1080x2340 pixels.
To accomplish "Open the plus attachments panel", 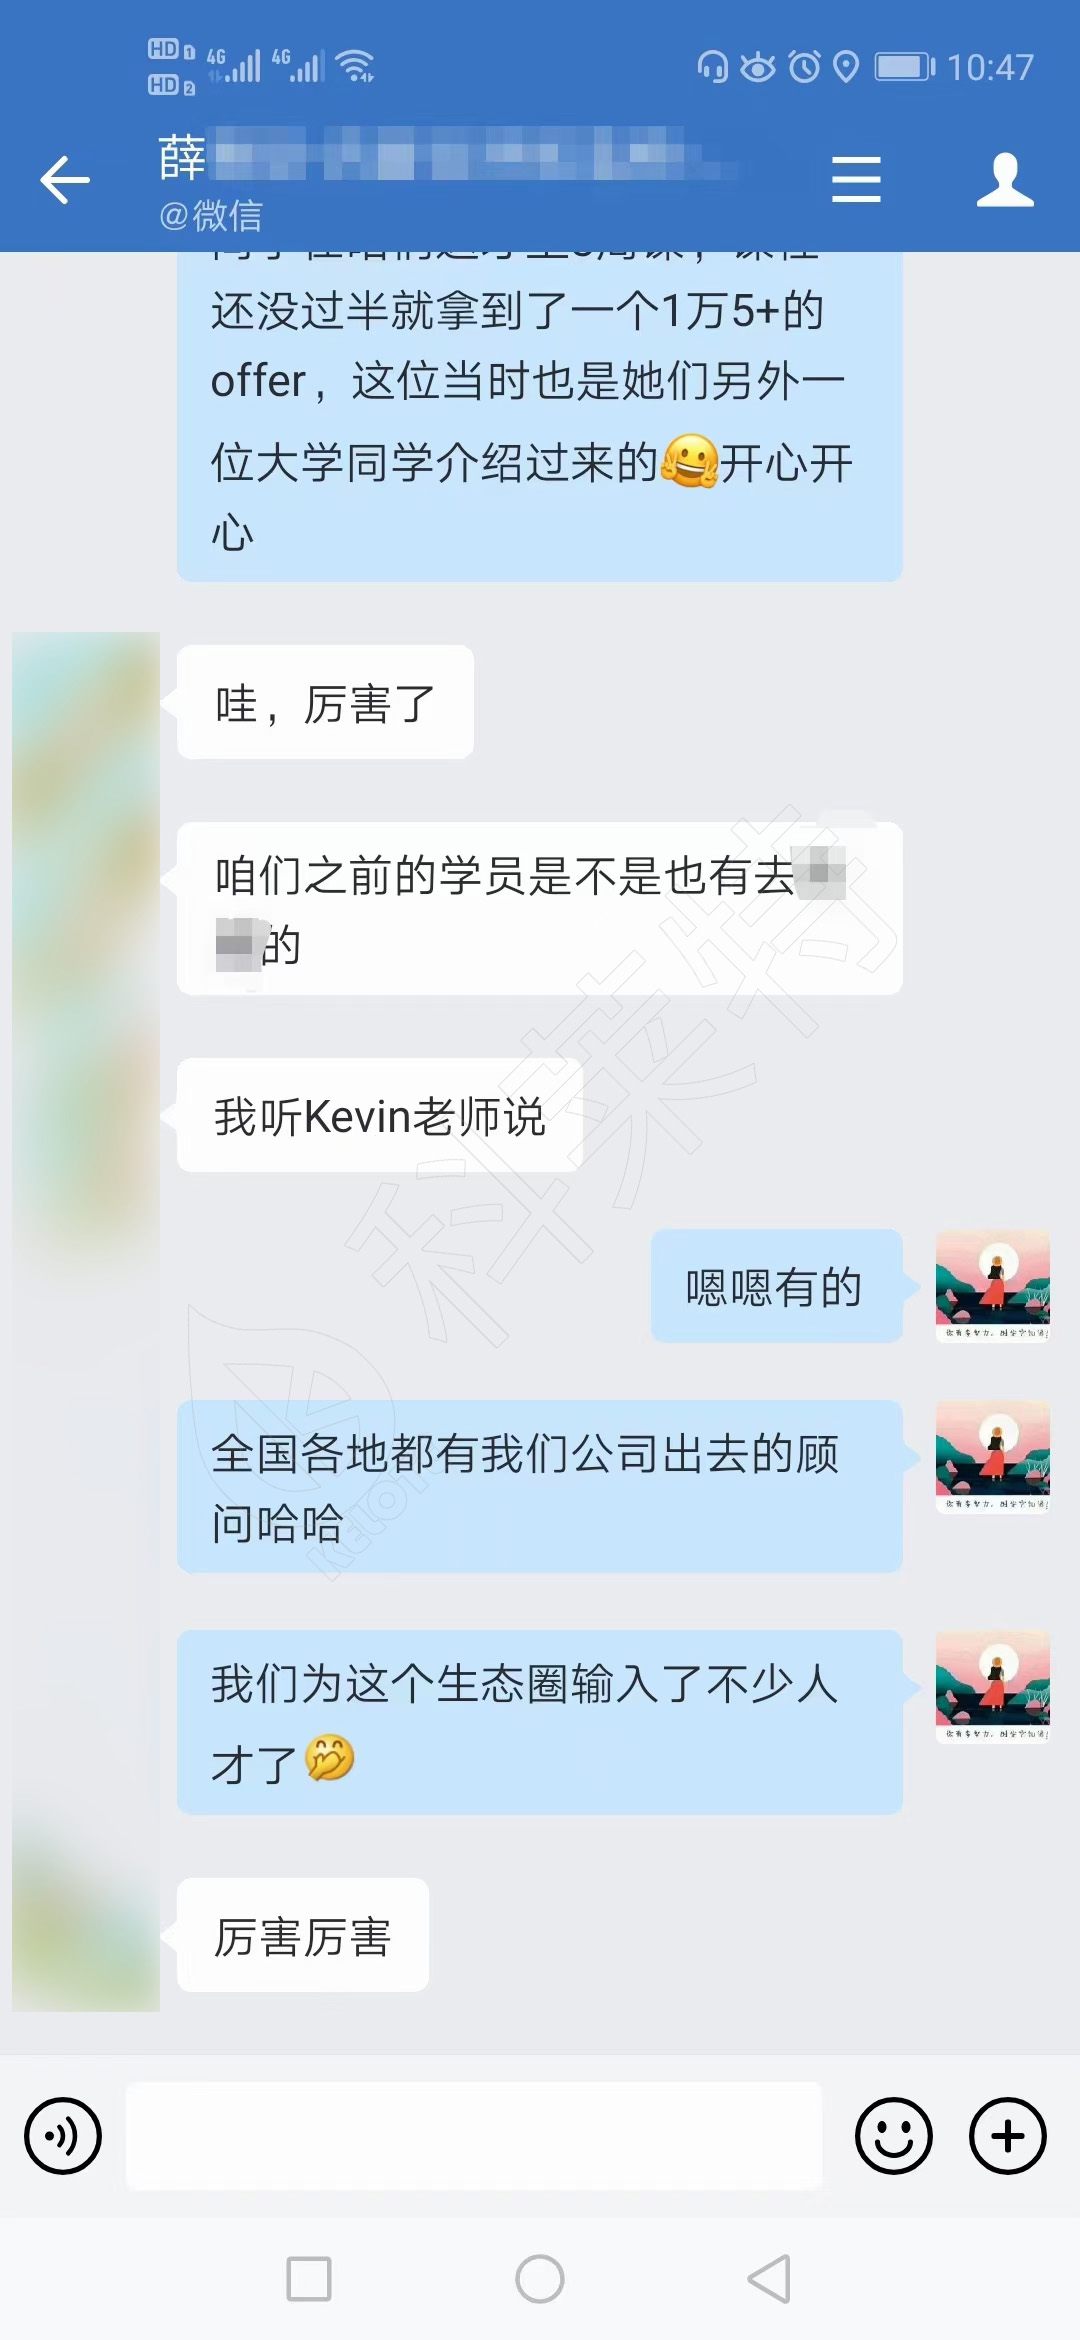I will tap(1008, 2135).
